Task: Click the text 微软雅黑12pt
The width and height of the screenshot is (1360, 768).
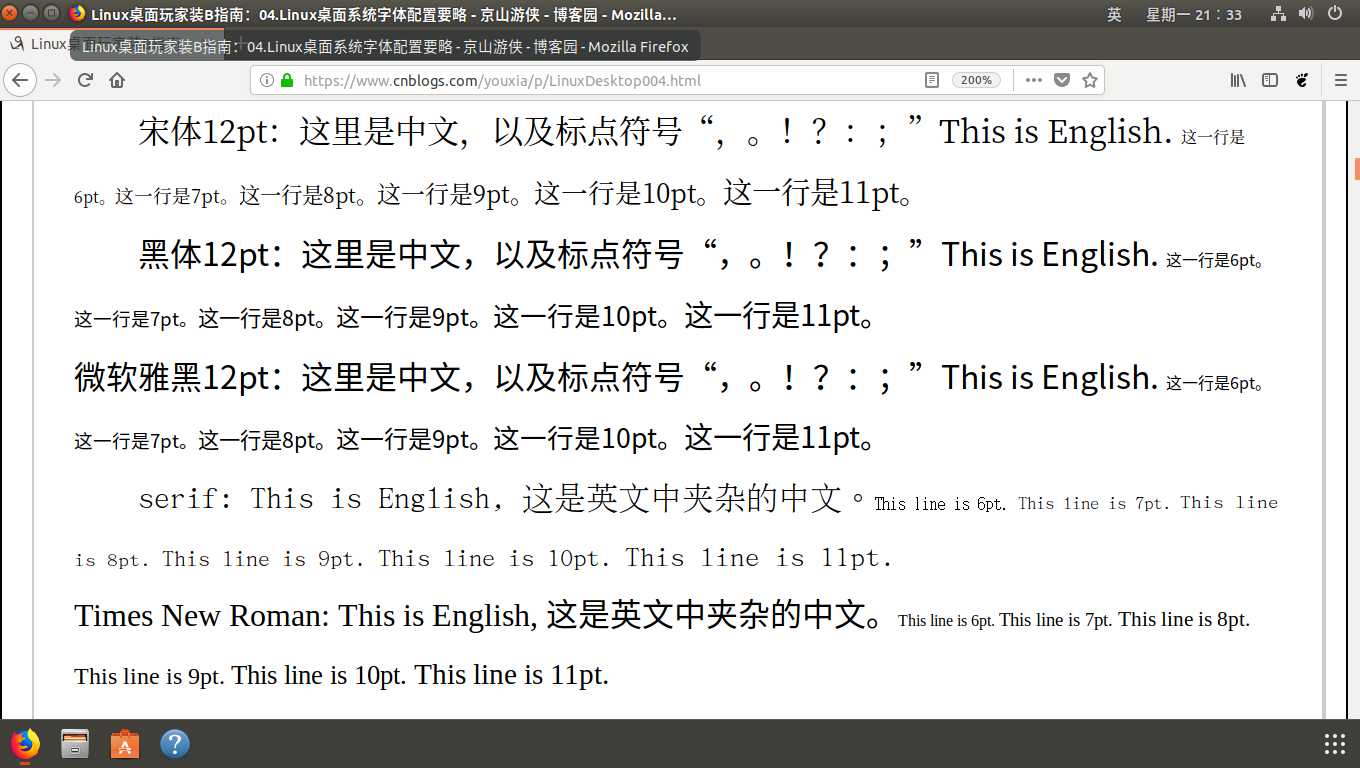Action: pyautogui.click(x=172, y=378)
